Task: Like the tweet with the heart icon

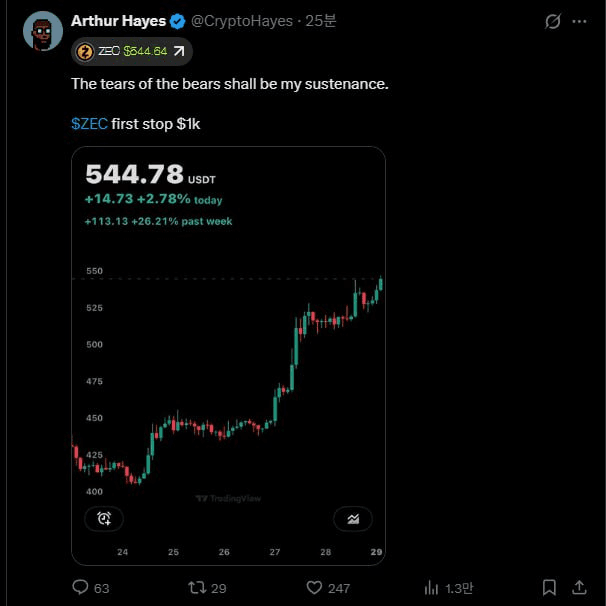Action: click(314, 588)
